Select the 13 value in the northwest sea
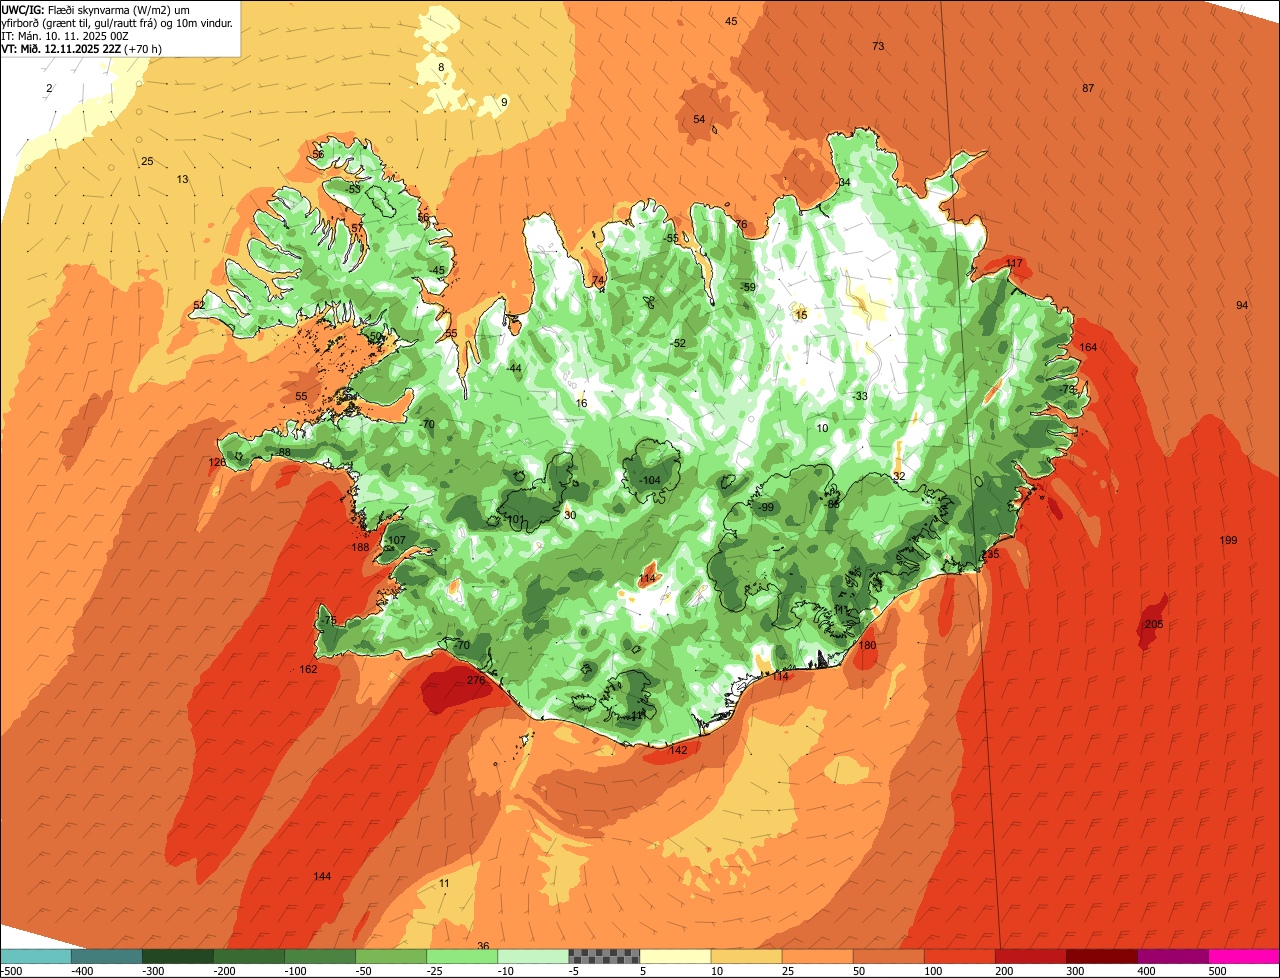 click(182, 179)
